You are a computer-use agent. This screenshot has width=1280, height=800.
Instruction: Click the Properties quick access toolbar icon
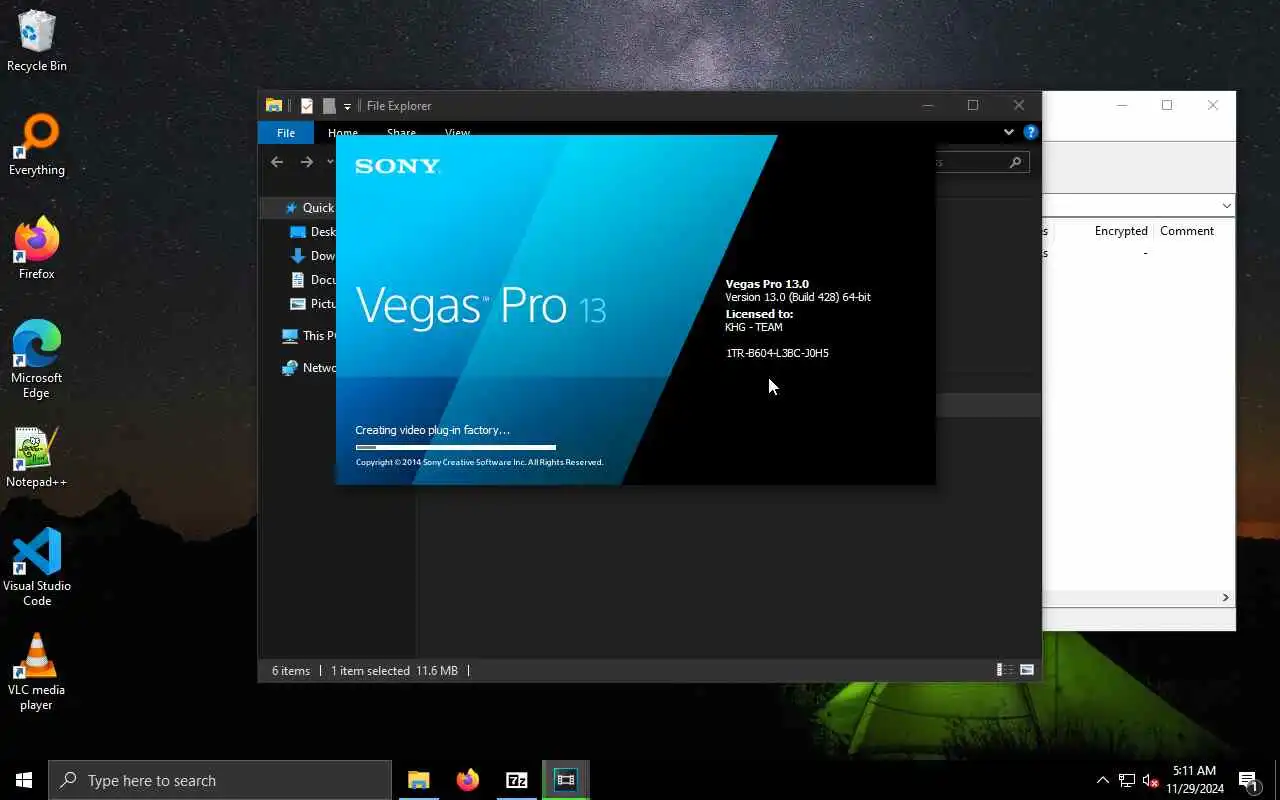tap(307, 105)
